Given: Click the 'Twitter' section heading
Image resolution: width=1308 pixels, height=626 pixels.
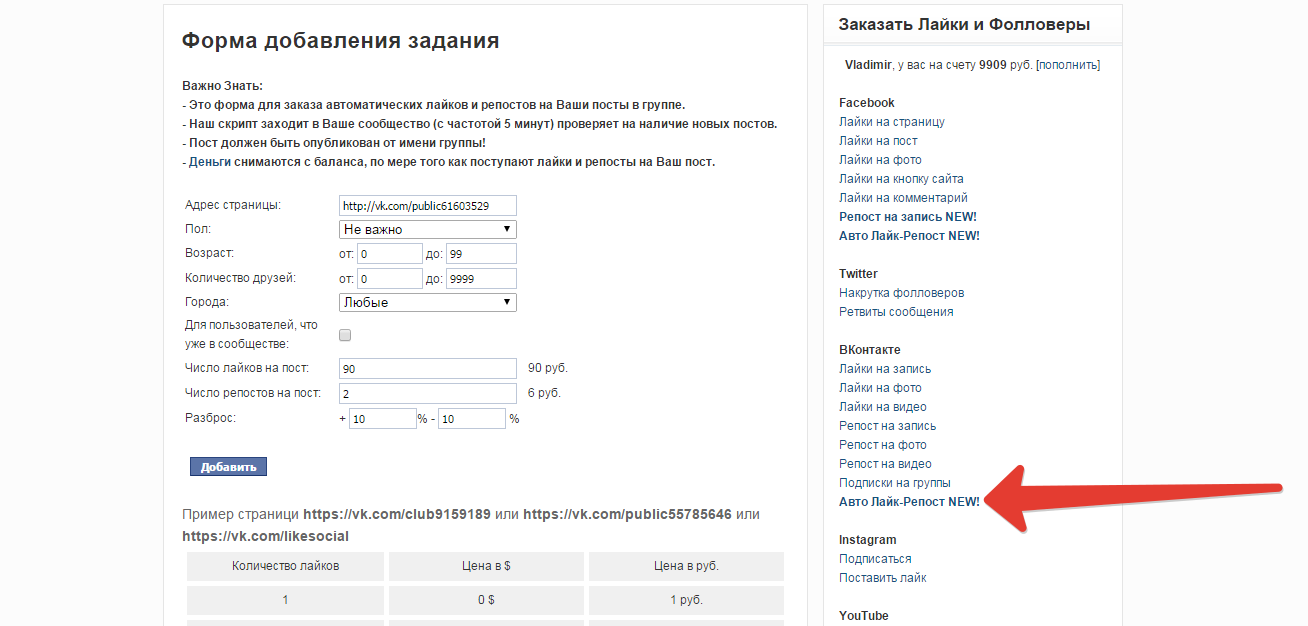Looking at the screenshot, I should coord(858,274).
